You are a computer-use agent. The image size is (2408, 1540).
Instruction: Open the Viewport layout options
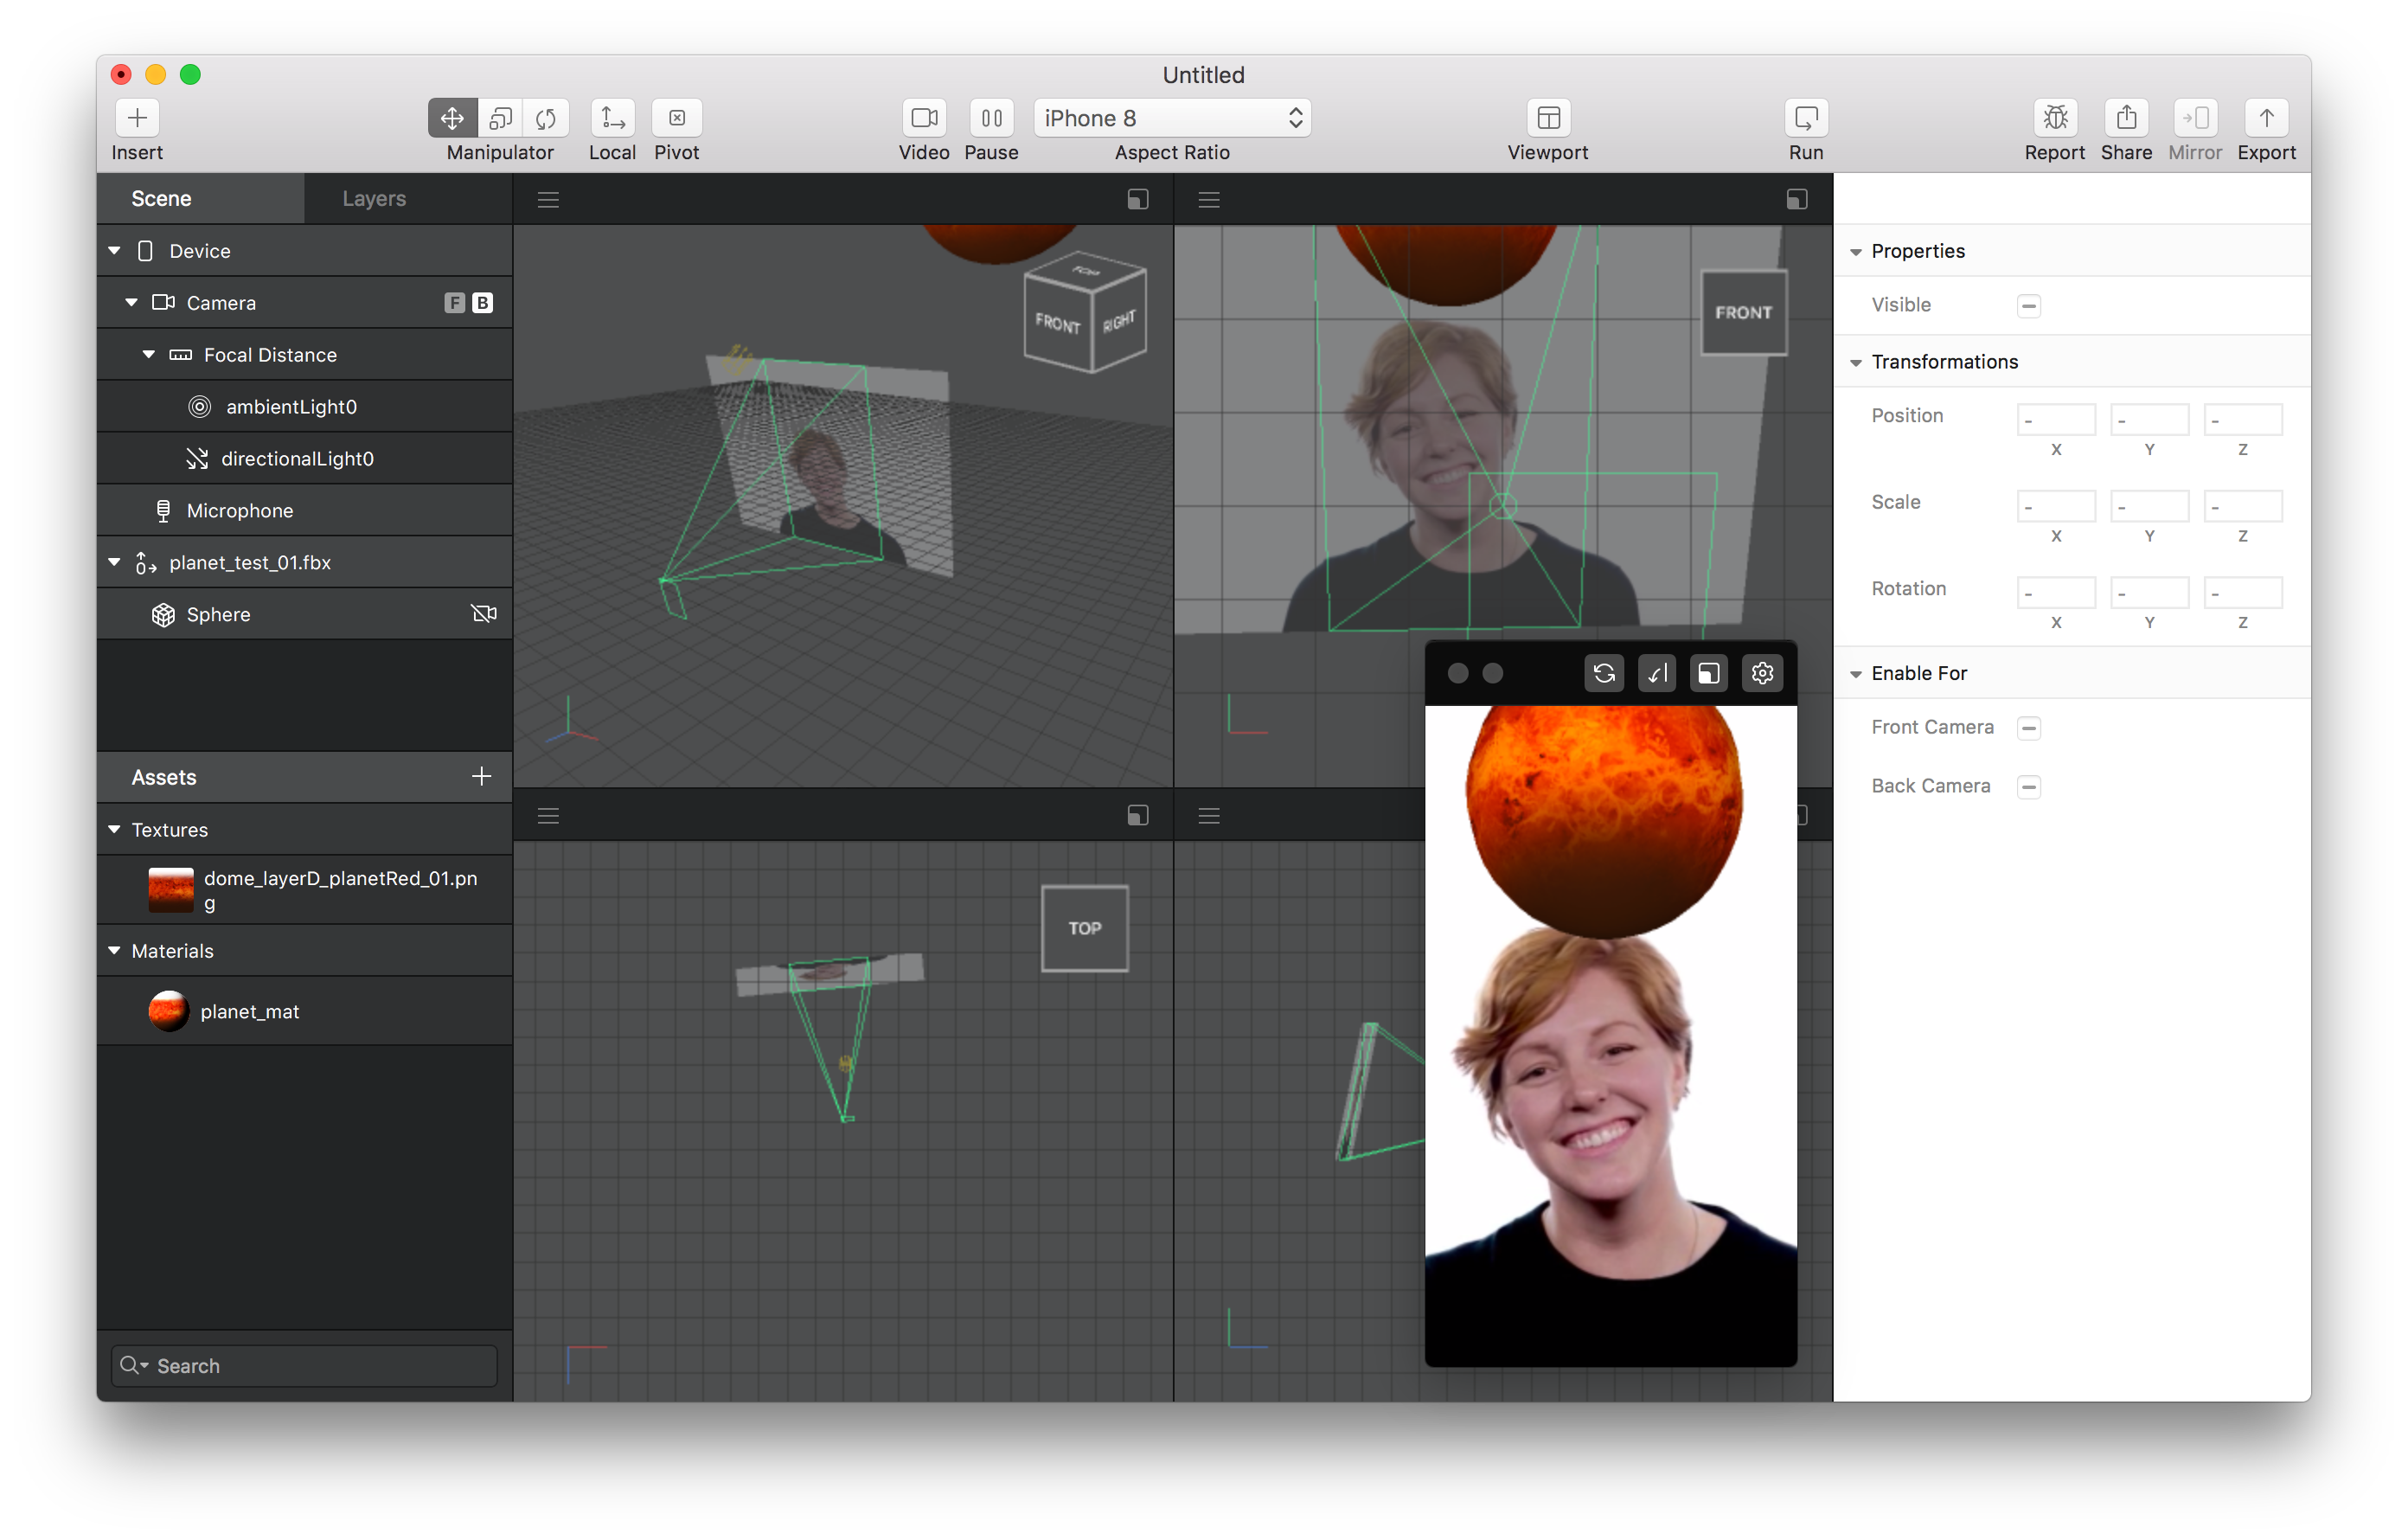click(1547, 117)
